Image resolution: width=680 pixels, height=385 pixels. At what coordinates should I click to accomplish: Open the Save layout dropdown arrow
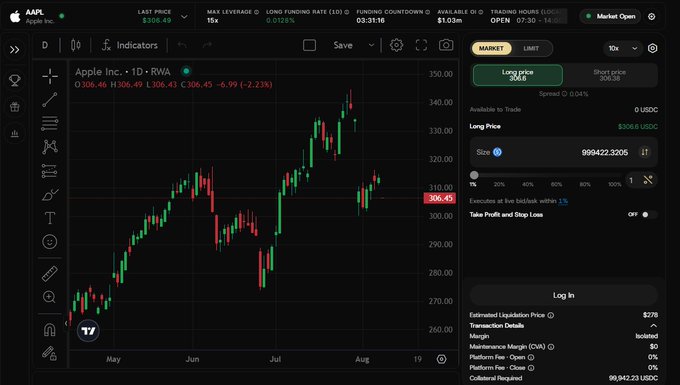371,45
